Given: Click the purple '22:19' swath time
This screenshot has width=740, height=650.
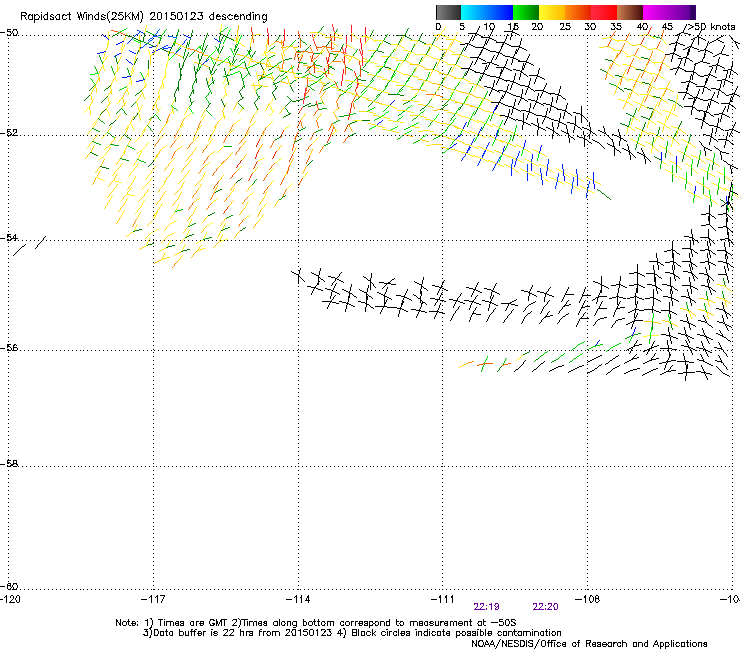Looking at the screenshot, I should point(487,607).
